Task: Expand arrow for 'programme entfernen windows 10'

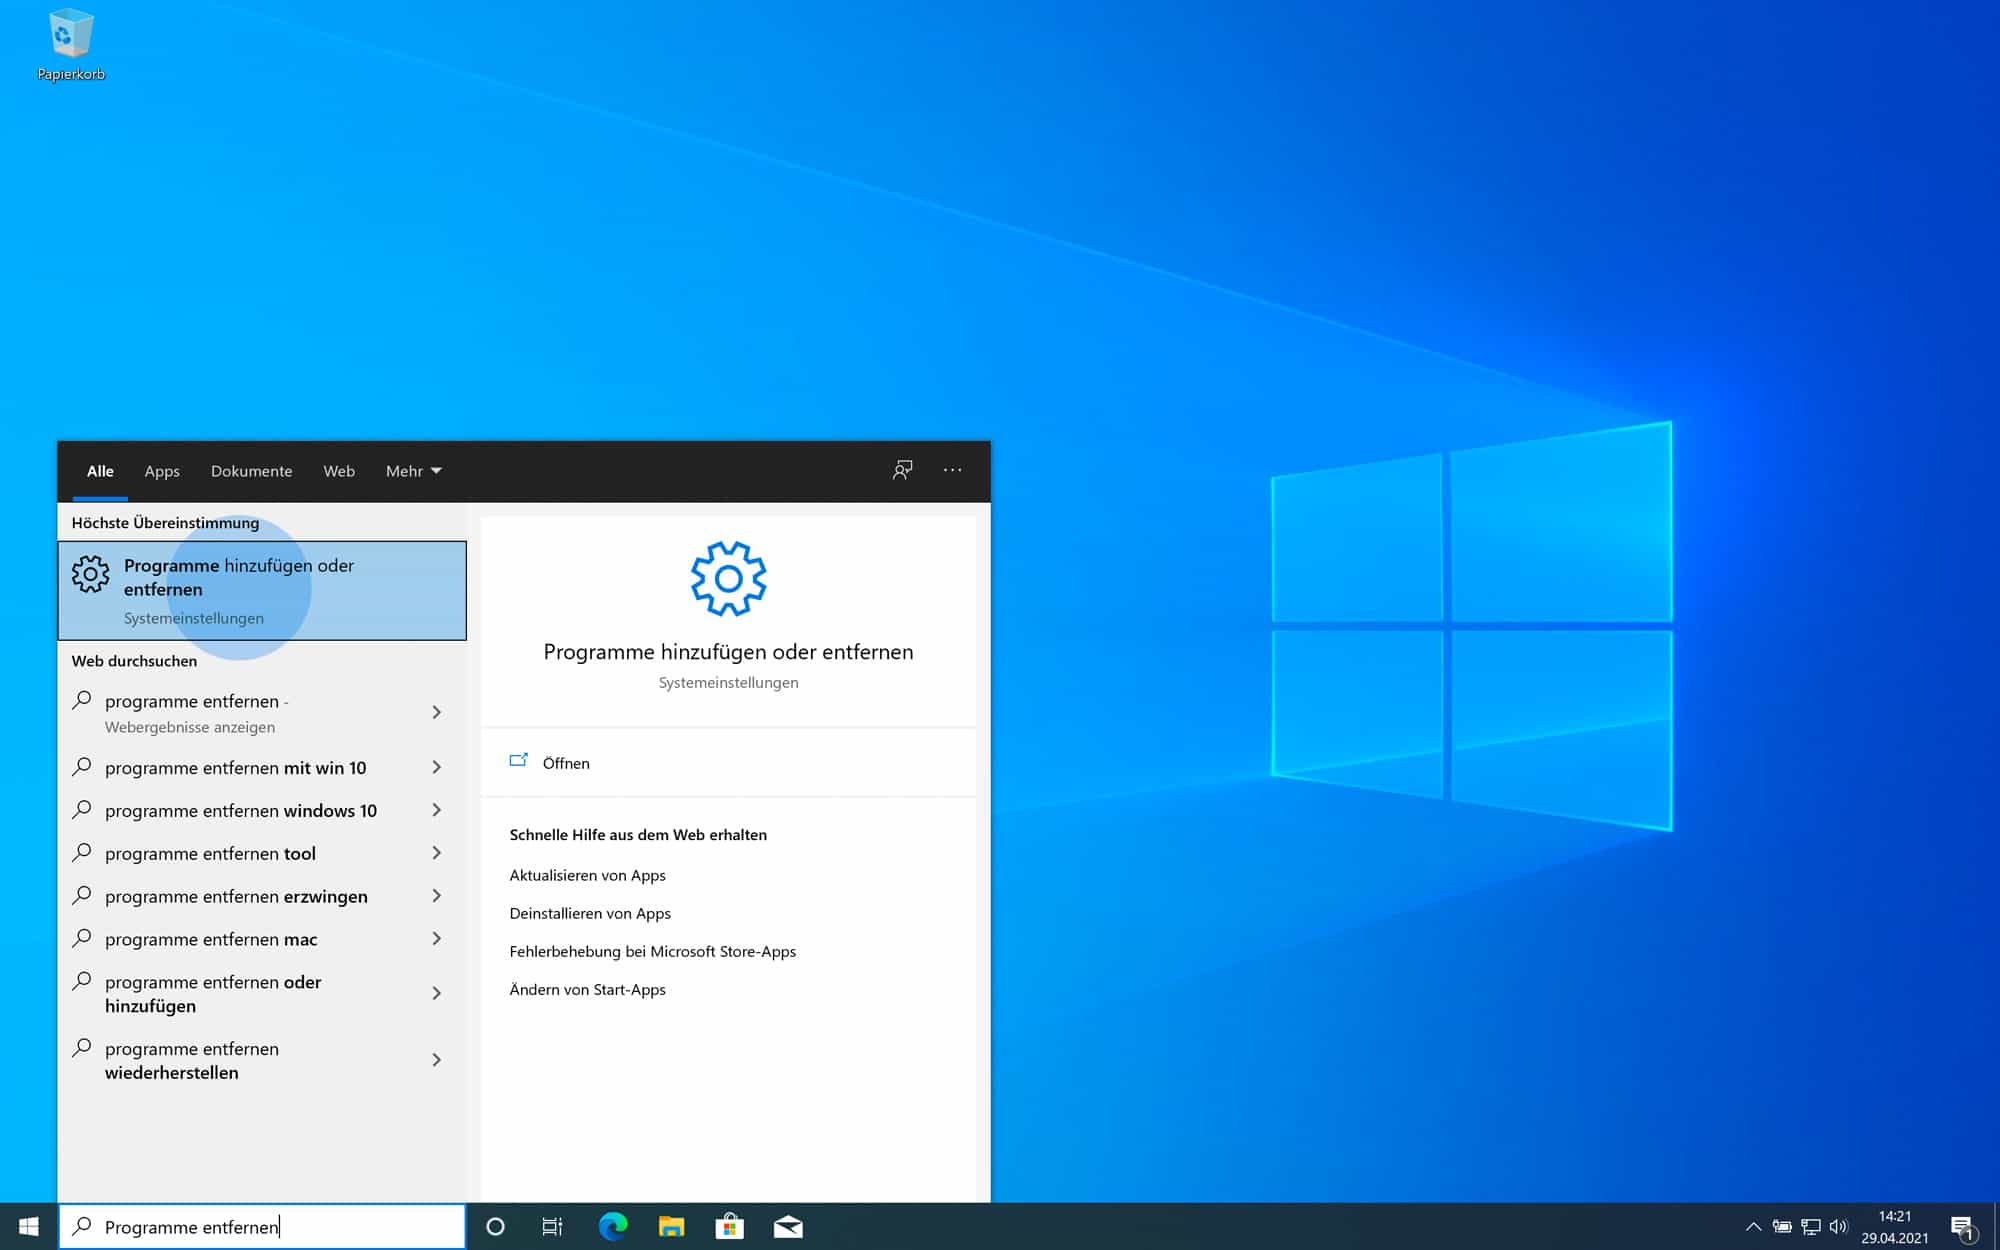Action: coord(436,810)
